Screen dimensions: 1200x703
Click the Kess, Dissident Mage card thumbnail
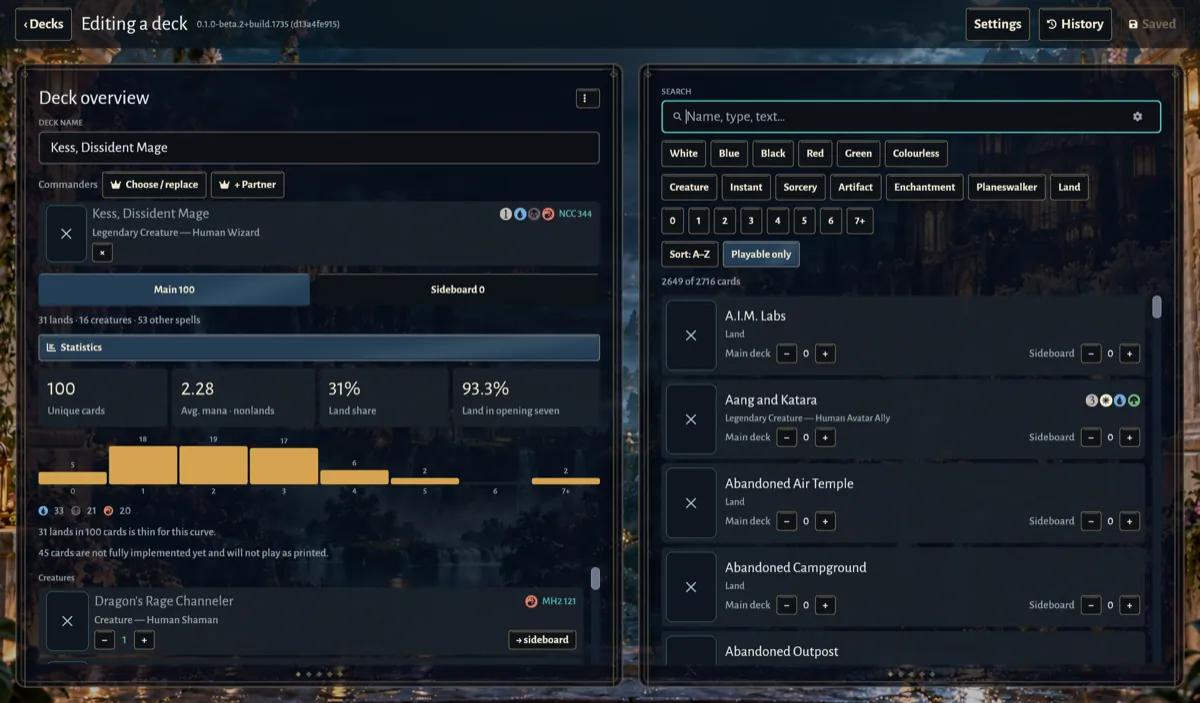[x=66, y=234]
